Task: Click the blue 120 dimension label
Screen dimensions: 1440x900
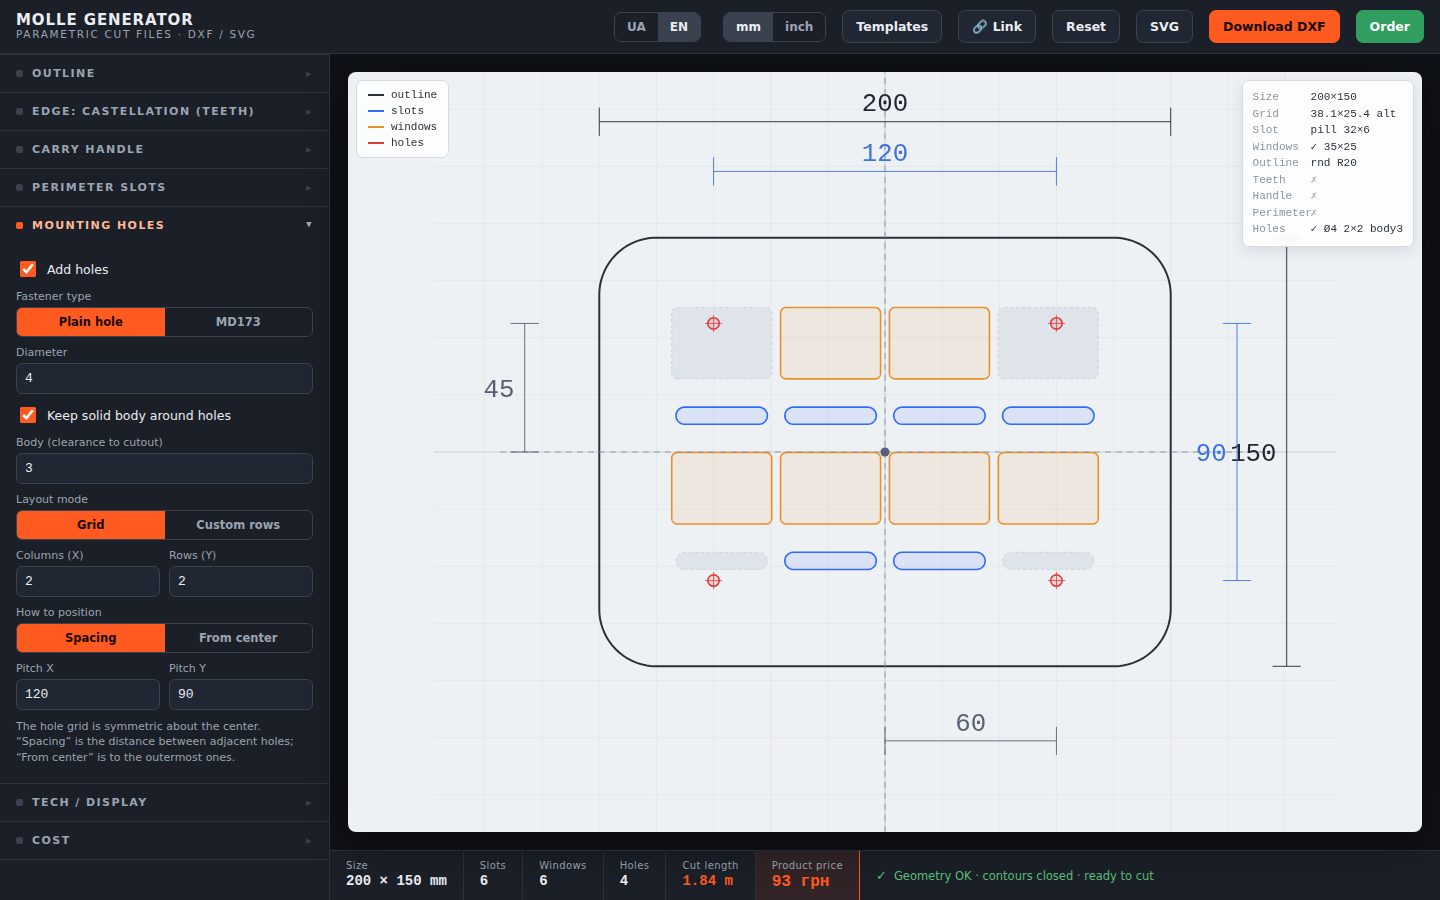Action: (x=885, y=153)
